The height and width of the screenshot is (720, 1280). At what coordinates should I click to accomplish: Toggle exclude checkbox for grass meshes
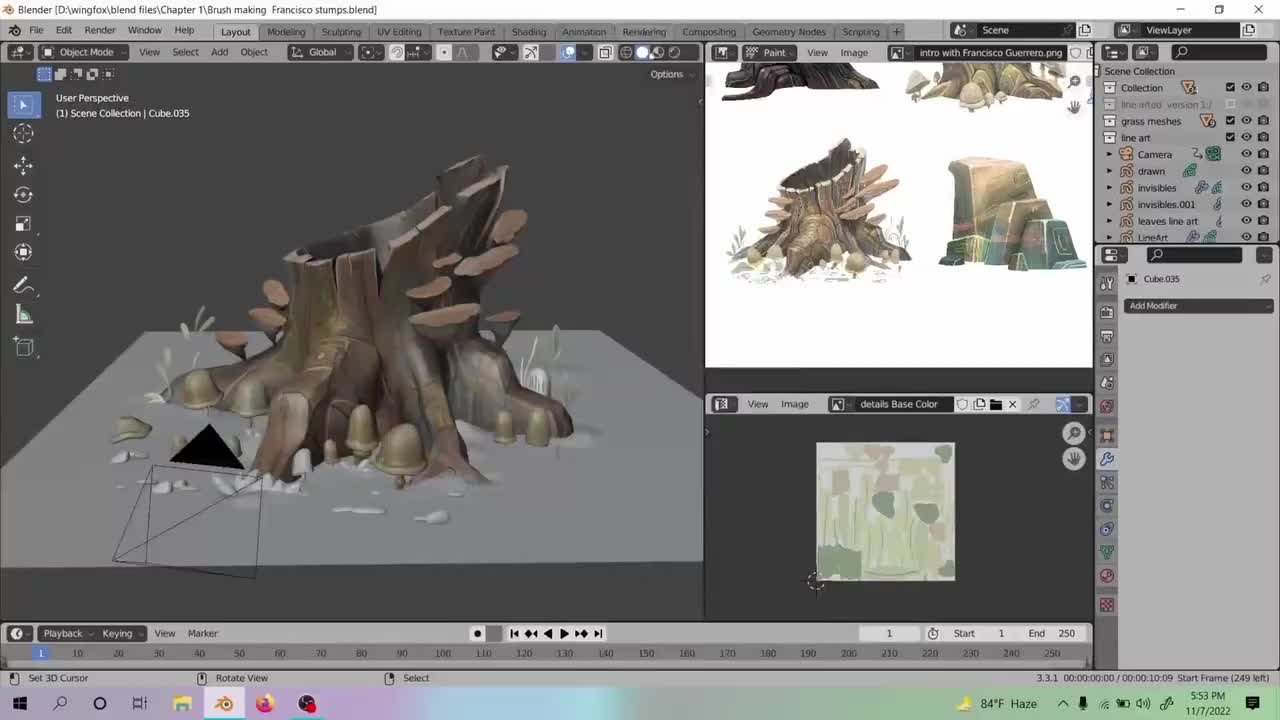coord(1230,121)
